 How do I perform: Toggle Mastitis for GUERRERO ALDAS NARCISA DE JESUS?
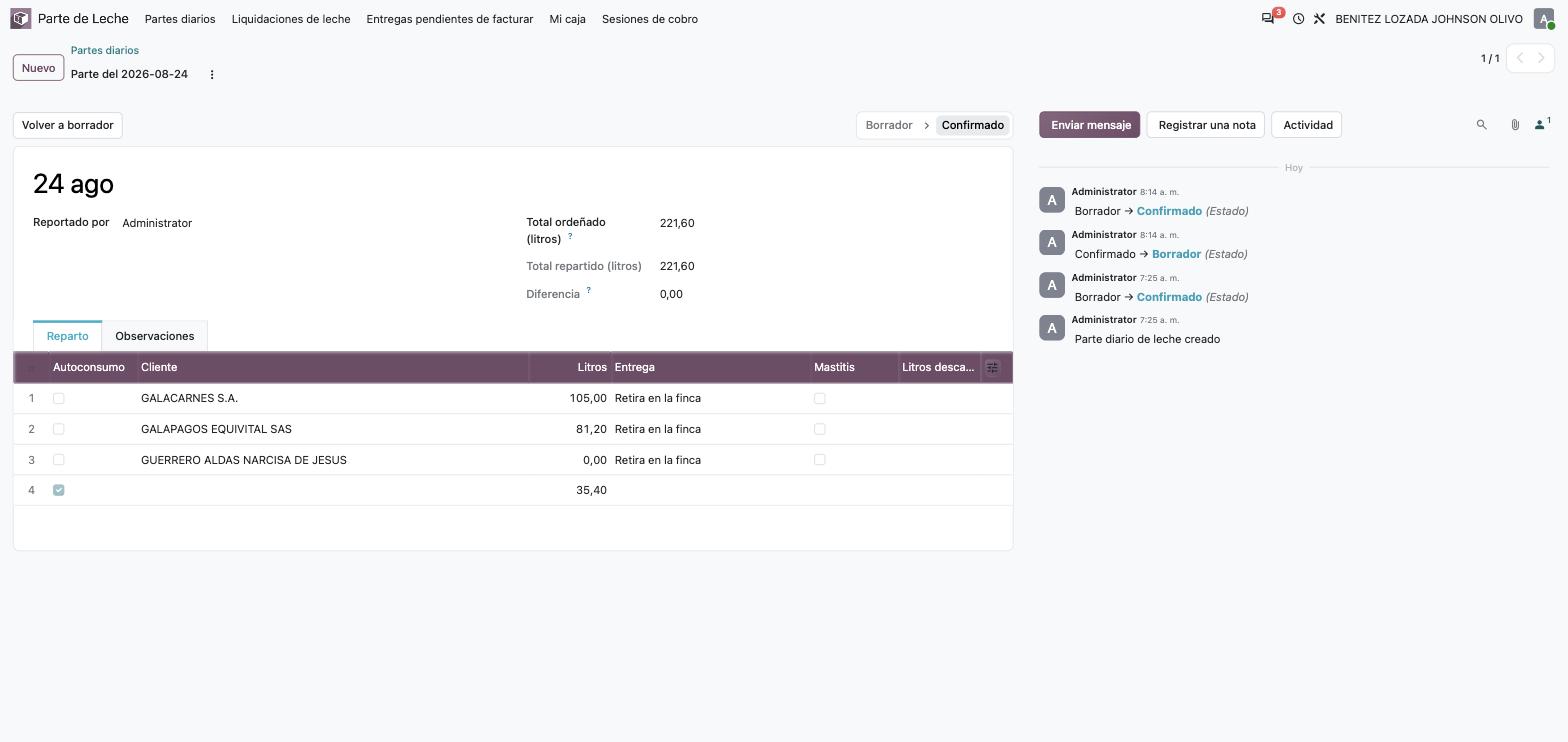pyautogui.click(x=820, y=460)
